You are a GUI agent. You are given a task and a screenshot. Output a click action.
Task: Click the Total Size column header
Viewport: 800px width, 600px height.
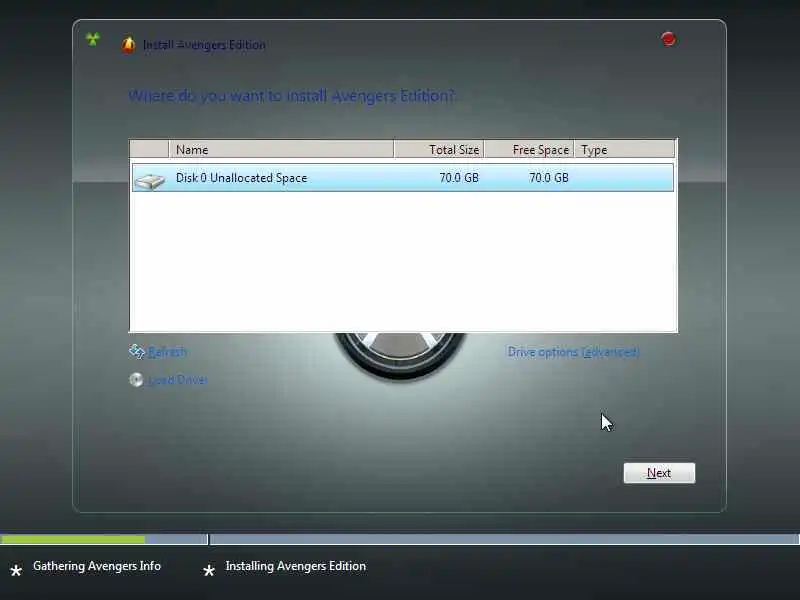coord(439,149)
